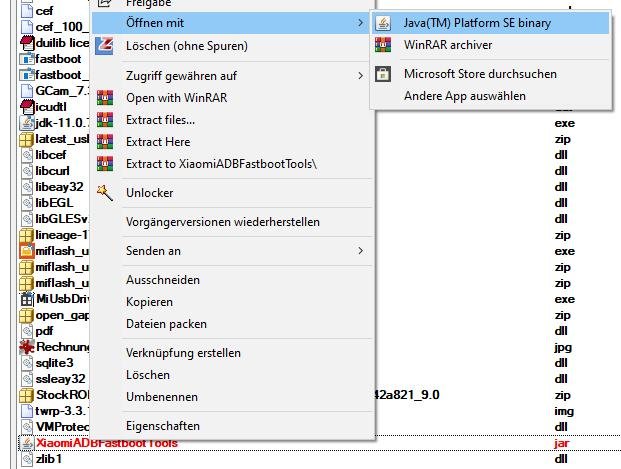
Task: Click the Microsoft Store bag icon
Action: pos(383,74)
